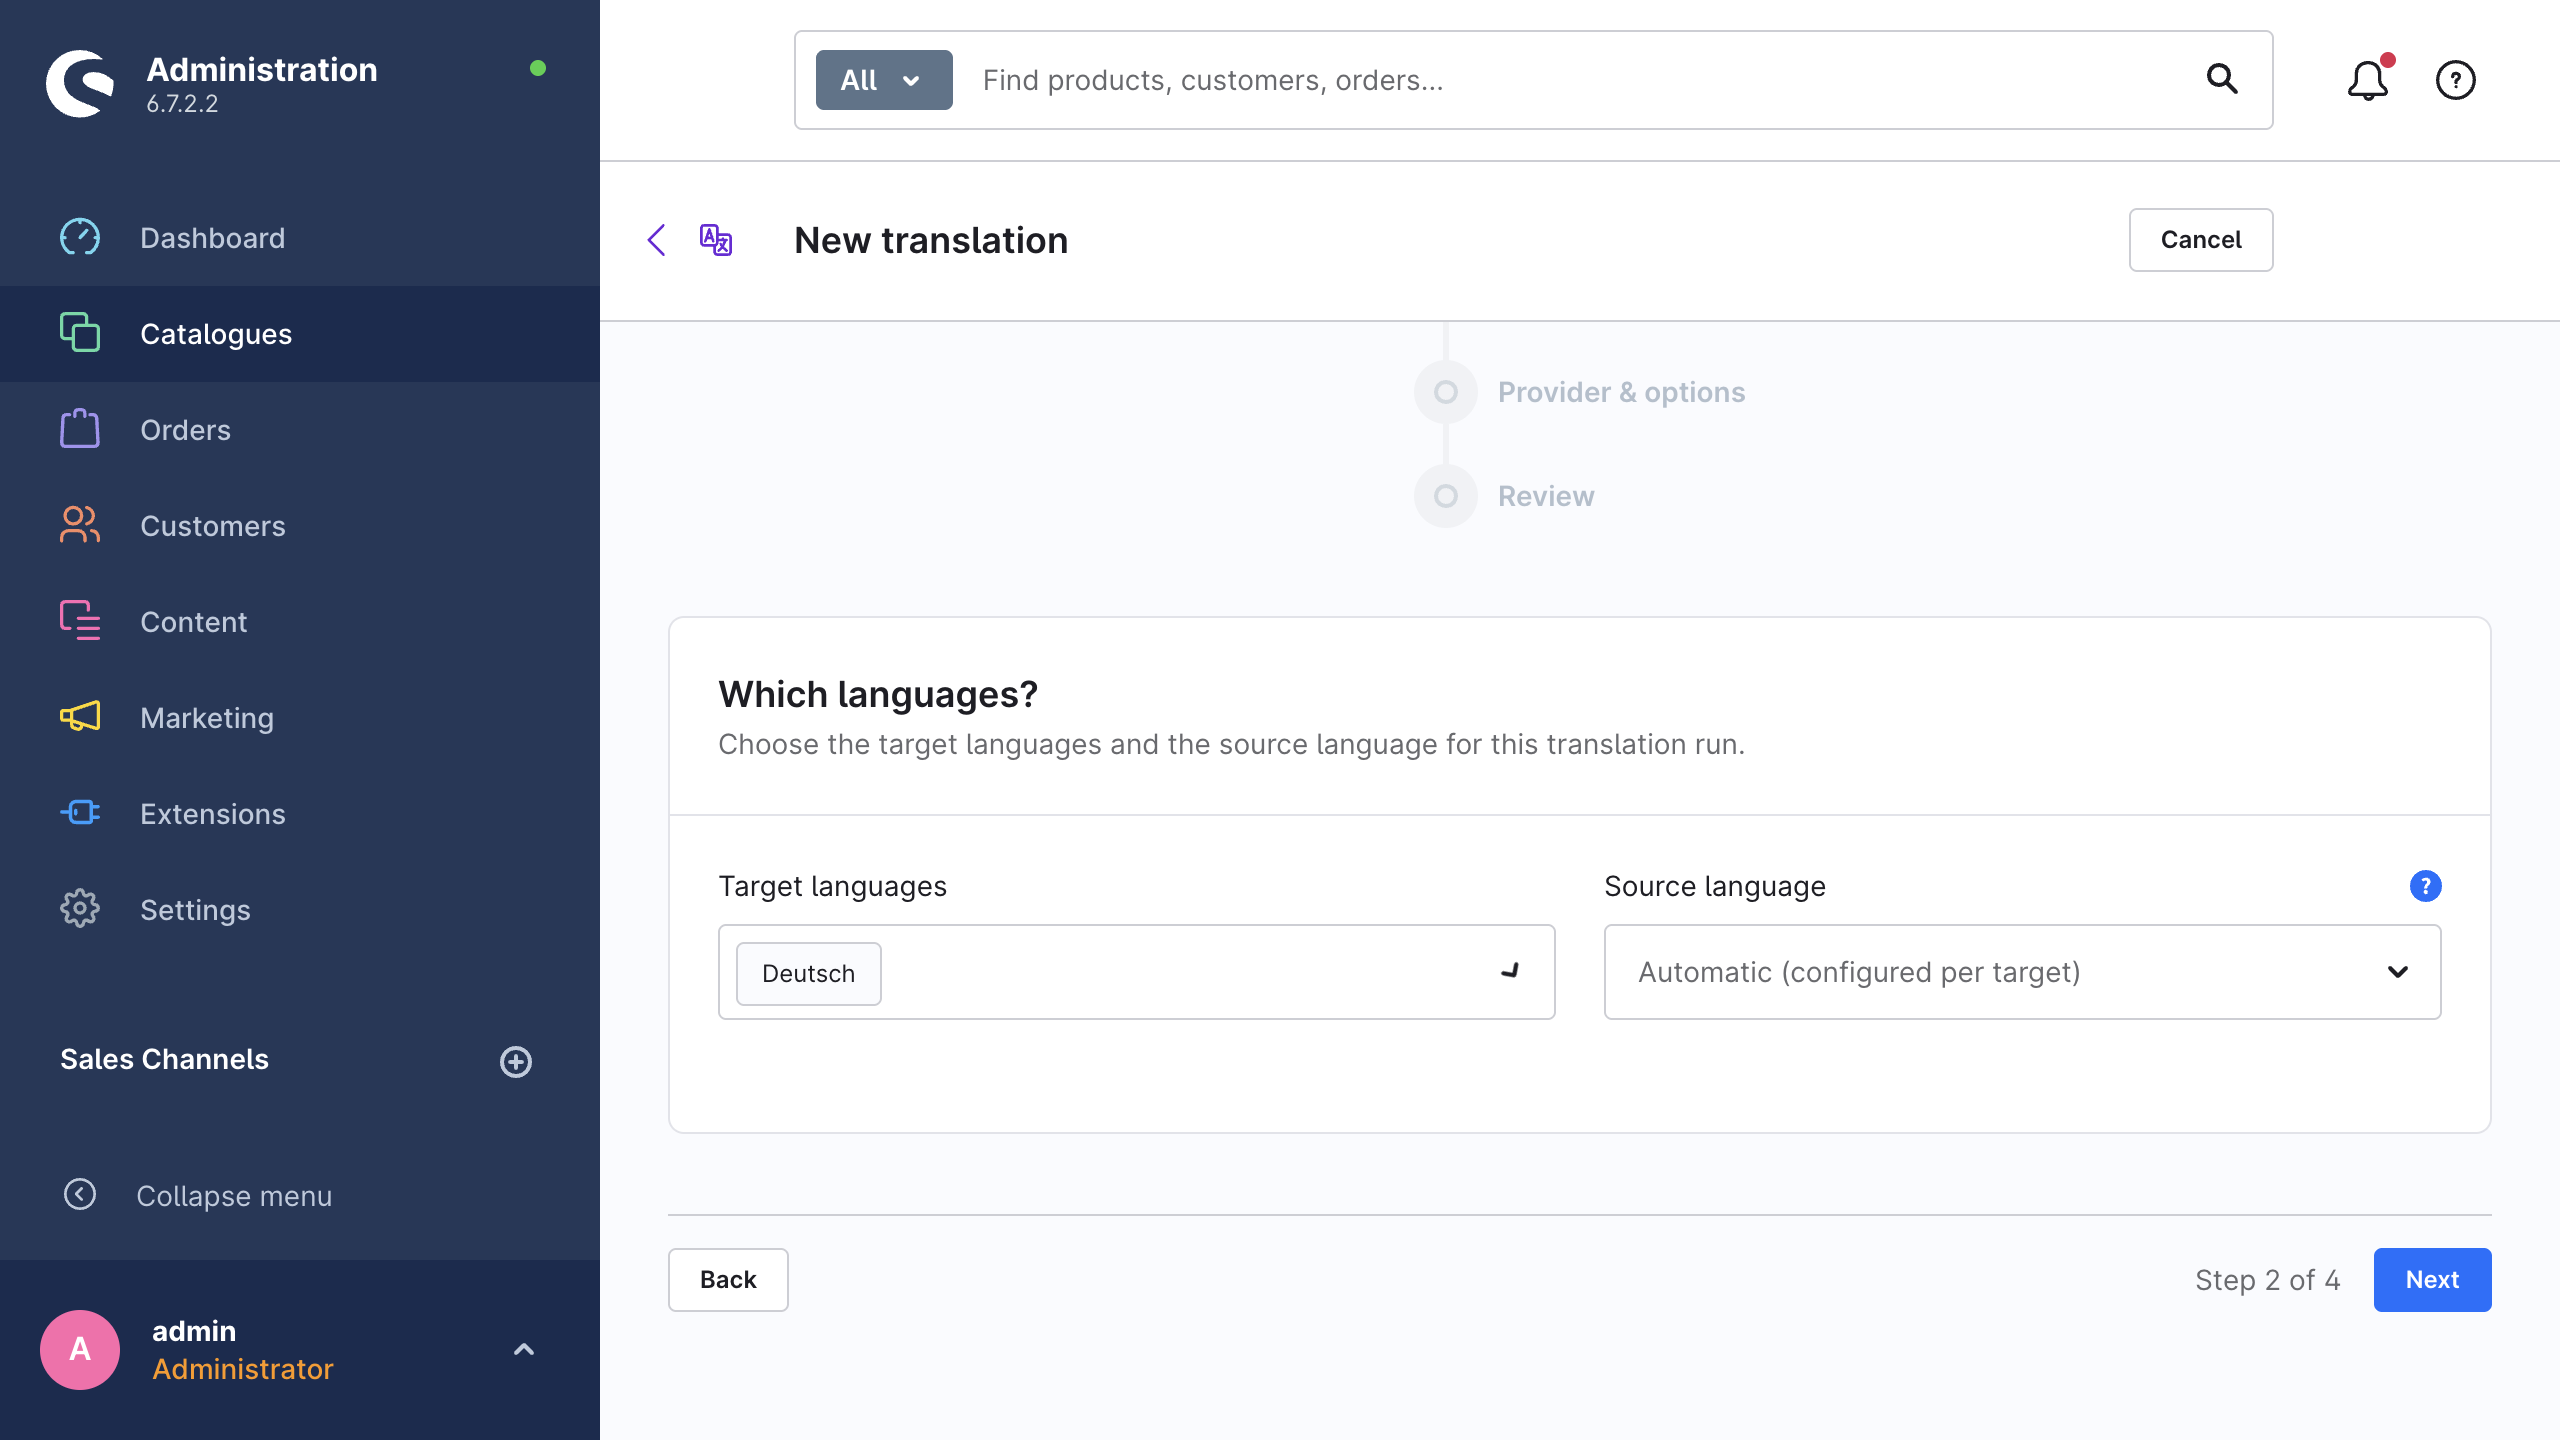The width and height of the screenshot is (2560, 1440).
Task: Click the admin avatar circle
Action: click(x=80, y=1350)
